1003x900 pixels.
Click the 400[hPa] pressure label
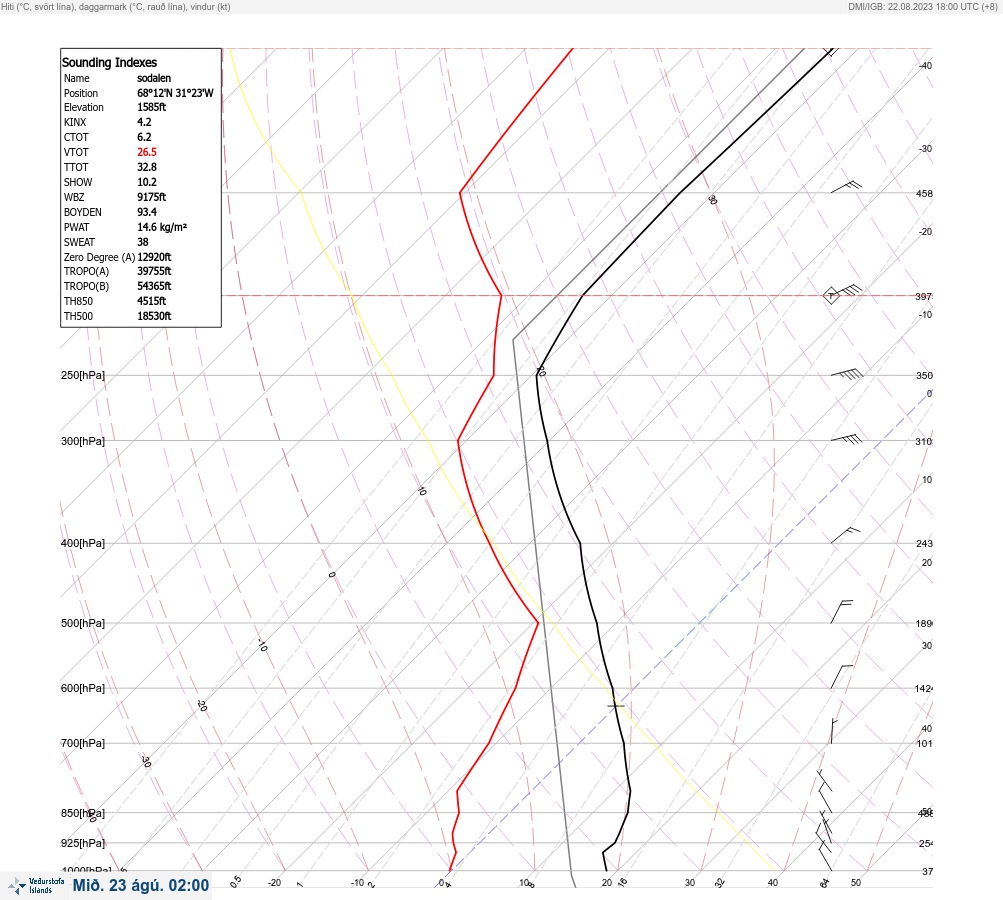coord(83,543)
